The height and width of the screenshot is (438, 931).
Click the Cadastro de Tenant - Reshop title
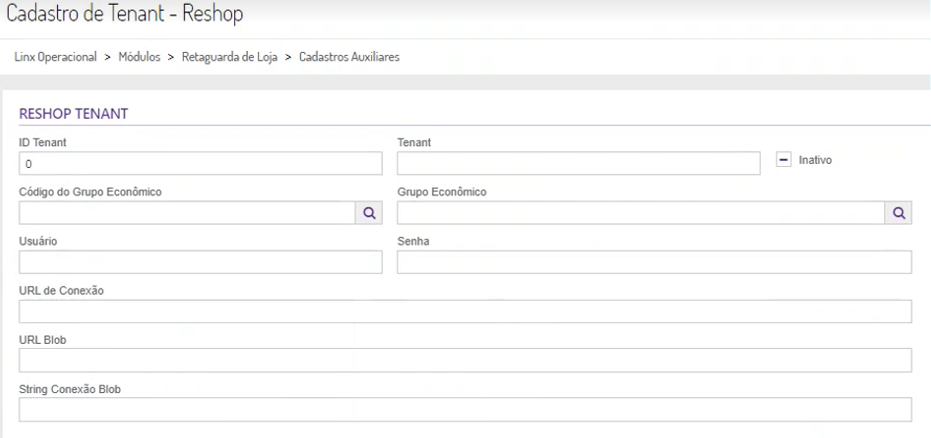[x=125, y=15]
